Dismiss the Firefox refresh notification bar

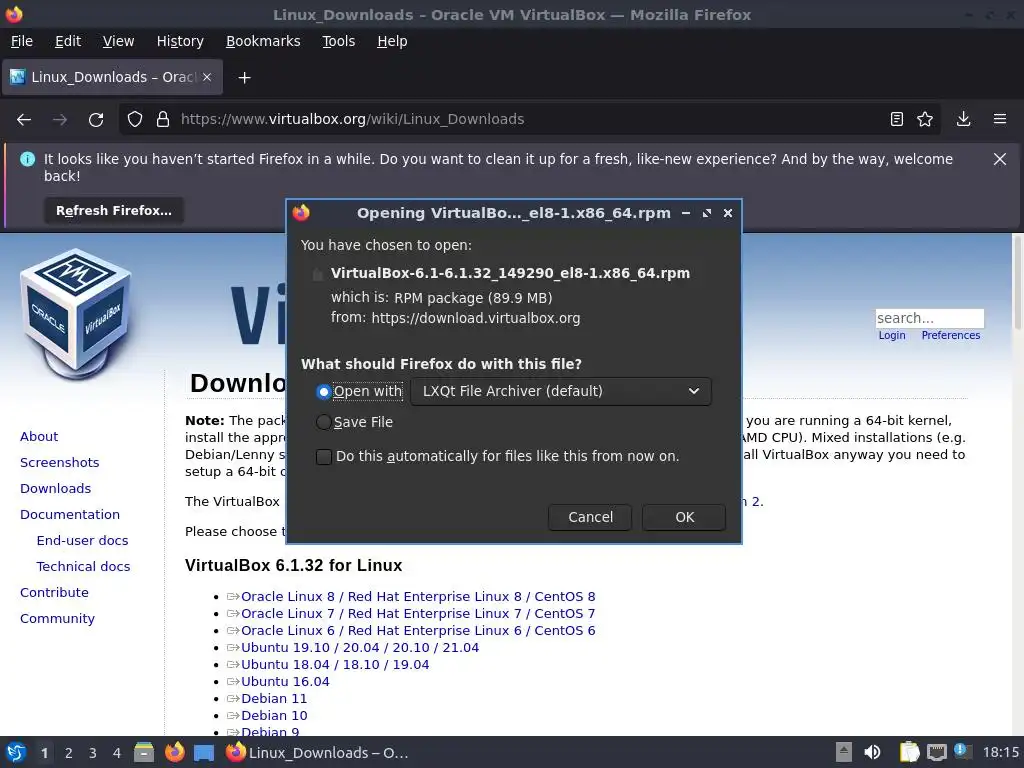(1000, 159)
